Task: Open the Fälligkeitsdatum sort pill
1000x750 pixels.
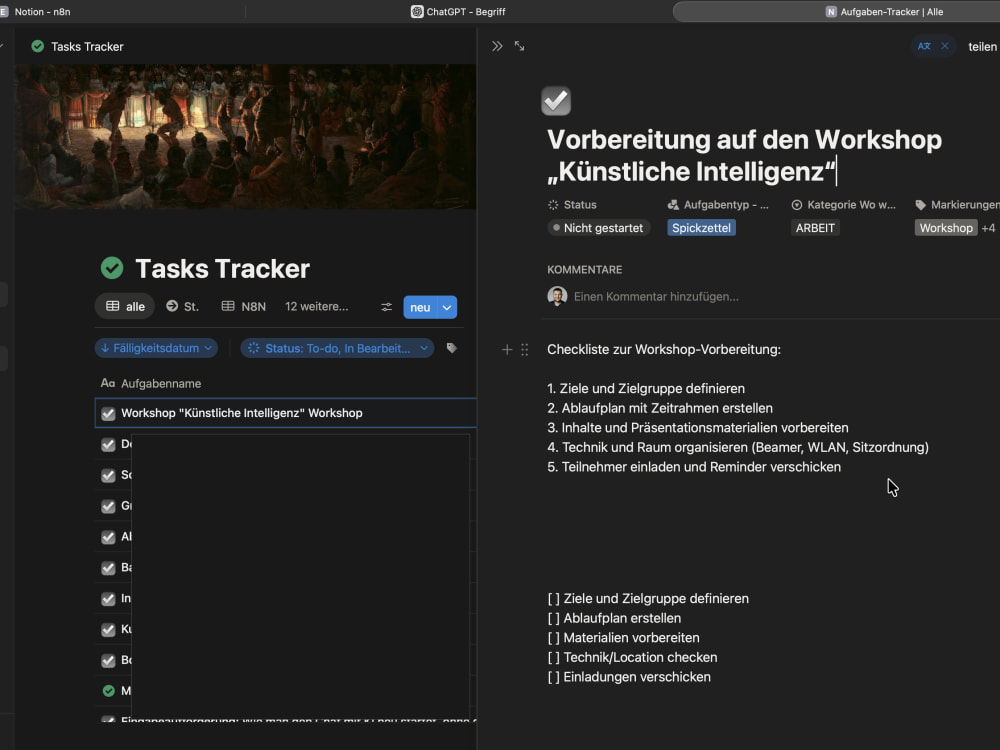Action: point(156,348)
